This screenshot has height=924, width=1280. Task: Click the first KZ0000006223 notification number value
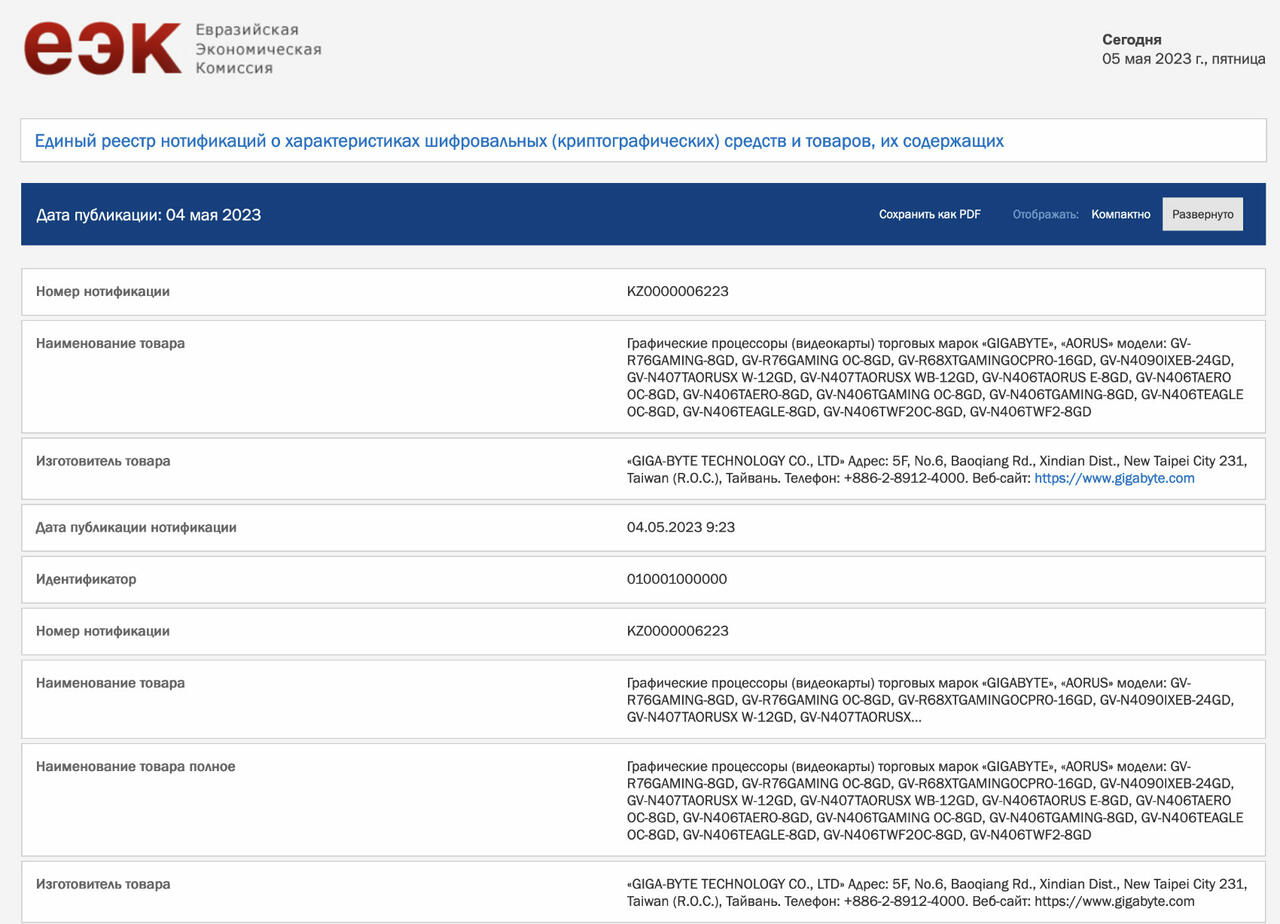click(678, 292)
